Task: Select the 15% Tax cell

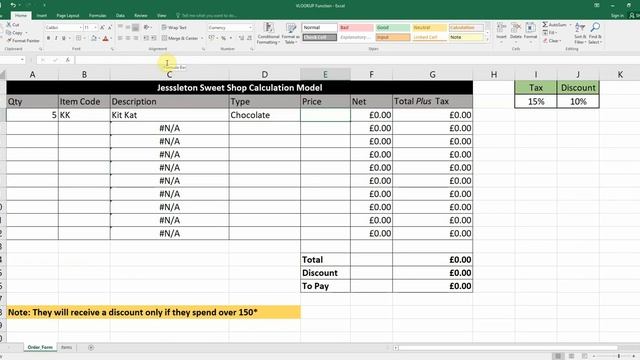Action: click(x=536, y=101)
